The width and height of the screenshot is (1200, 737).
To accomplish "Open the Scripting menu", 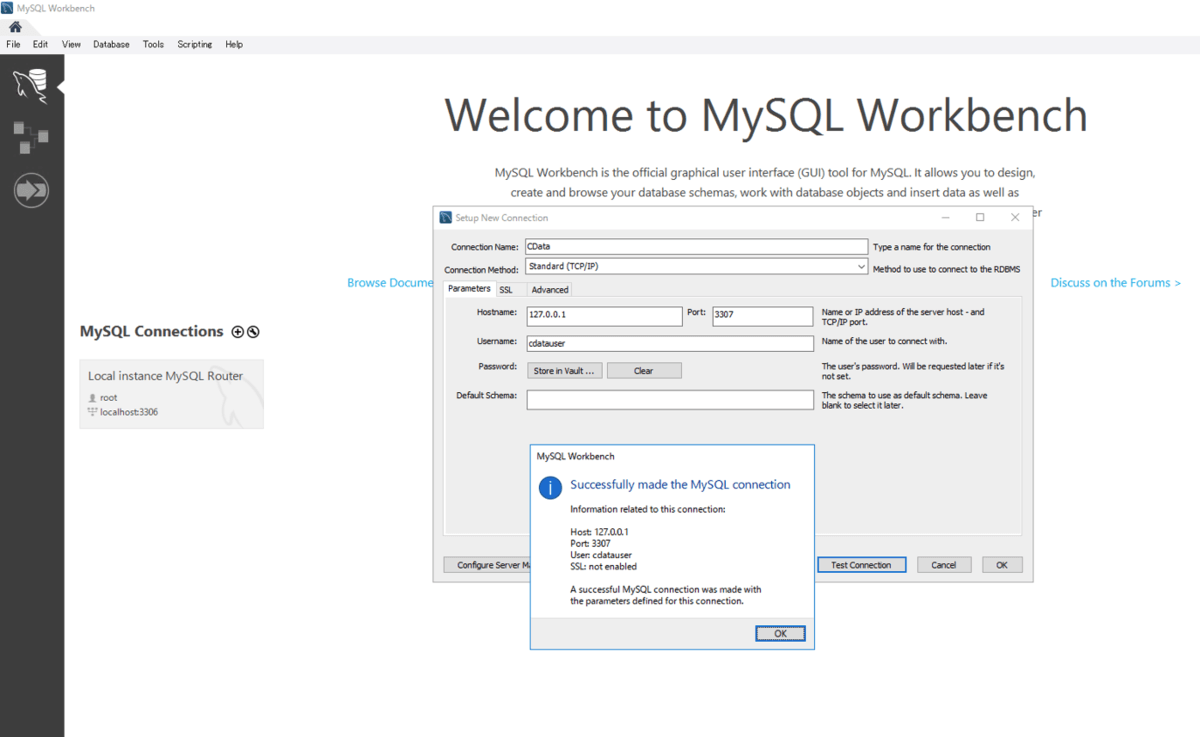I will click(194, 44).
